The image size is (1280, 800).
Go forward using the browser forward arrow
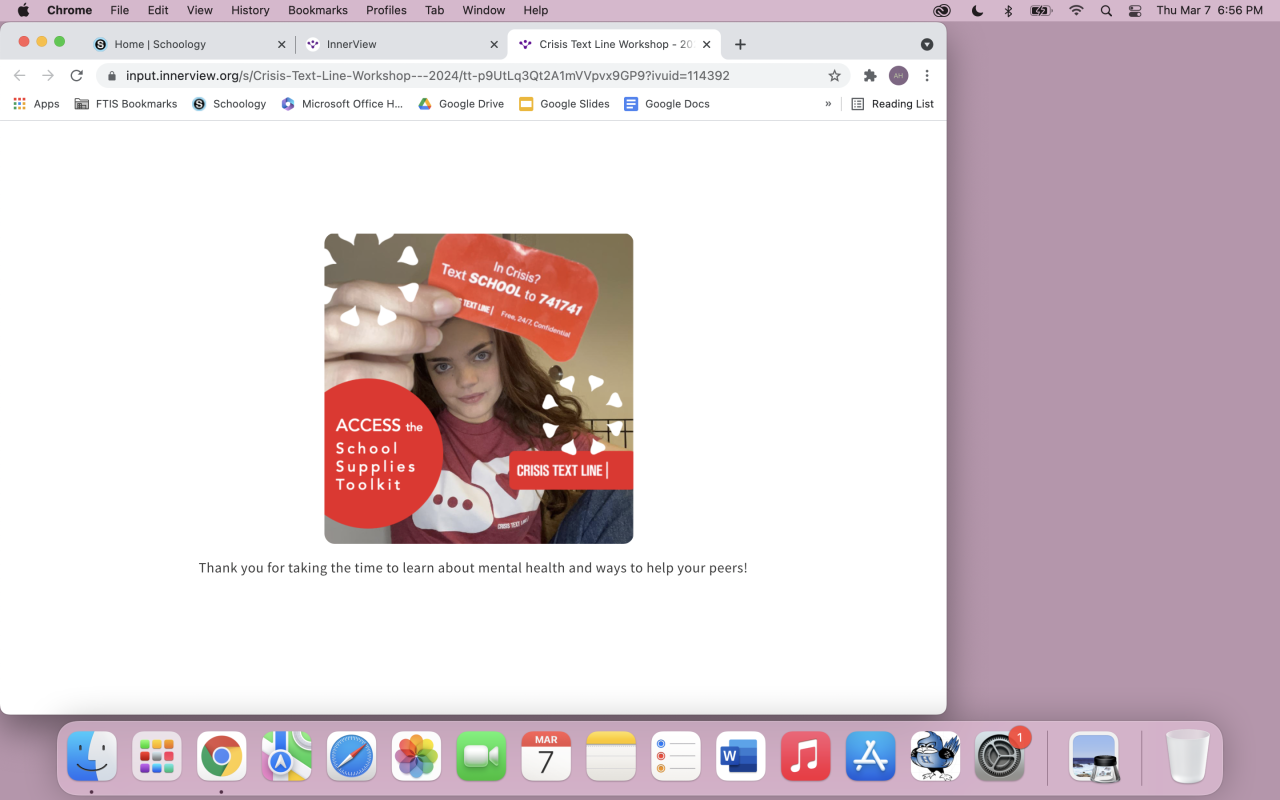pos(47,76)
